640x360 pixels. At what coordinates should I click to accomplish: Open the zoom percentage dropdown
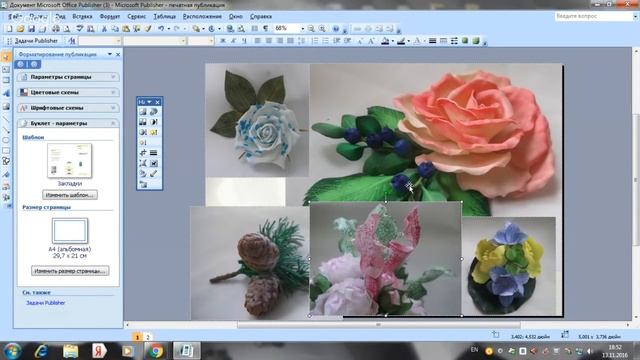tap(302, 29)
